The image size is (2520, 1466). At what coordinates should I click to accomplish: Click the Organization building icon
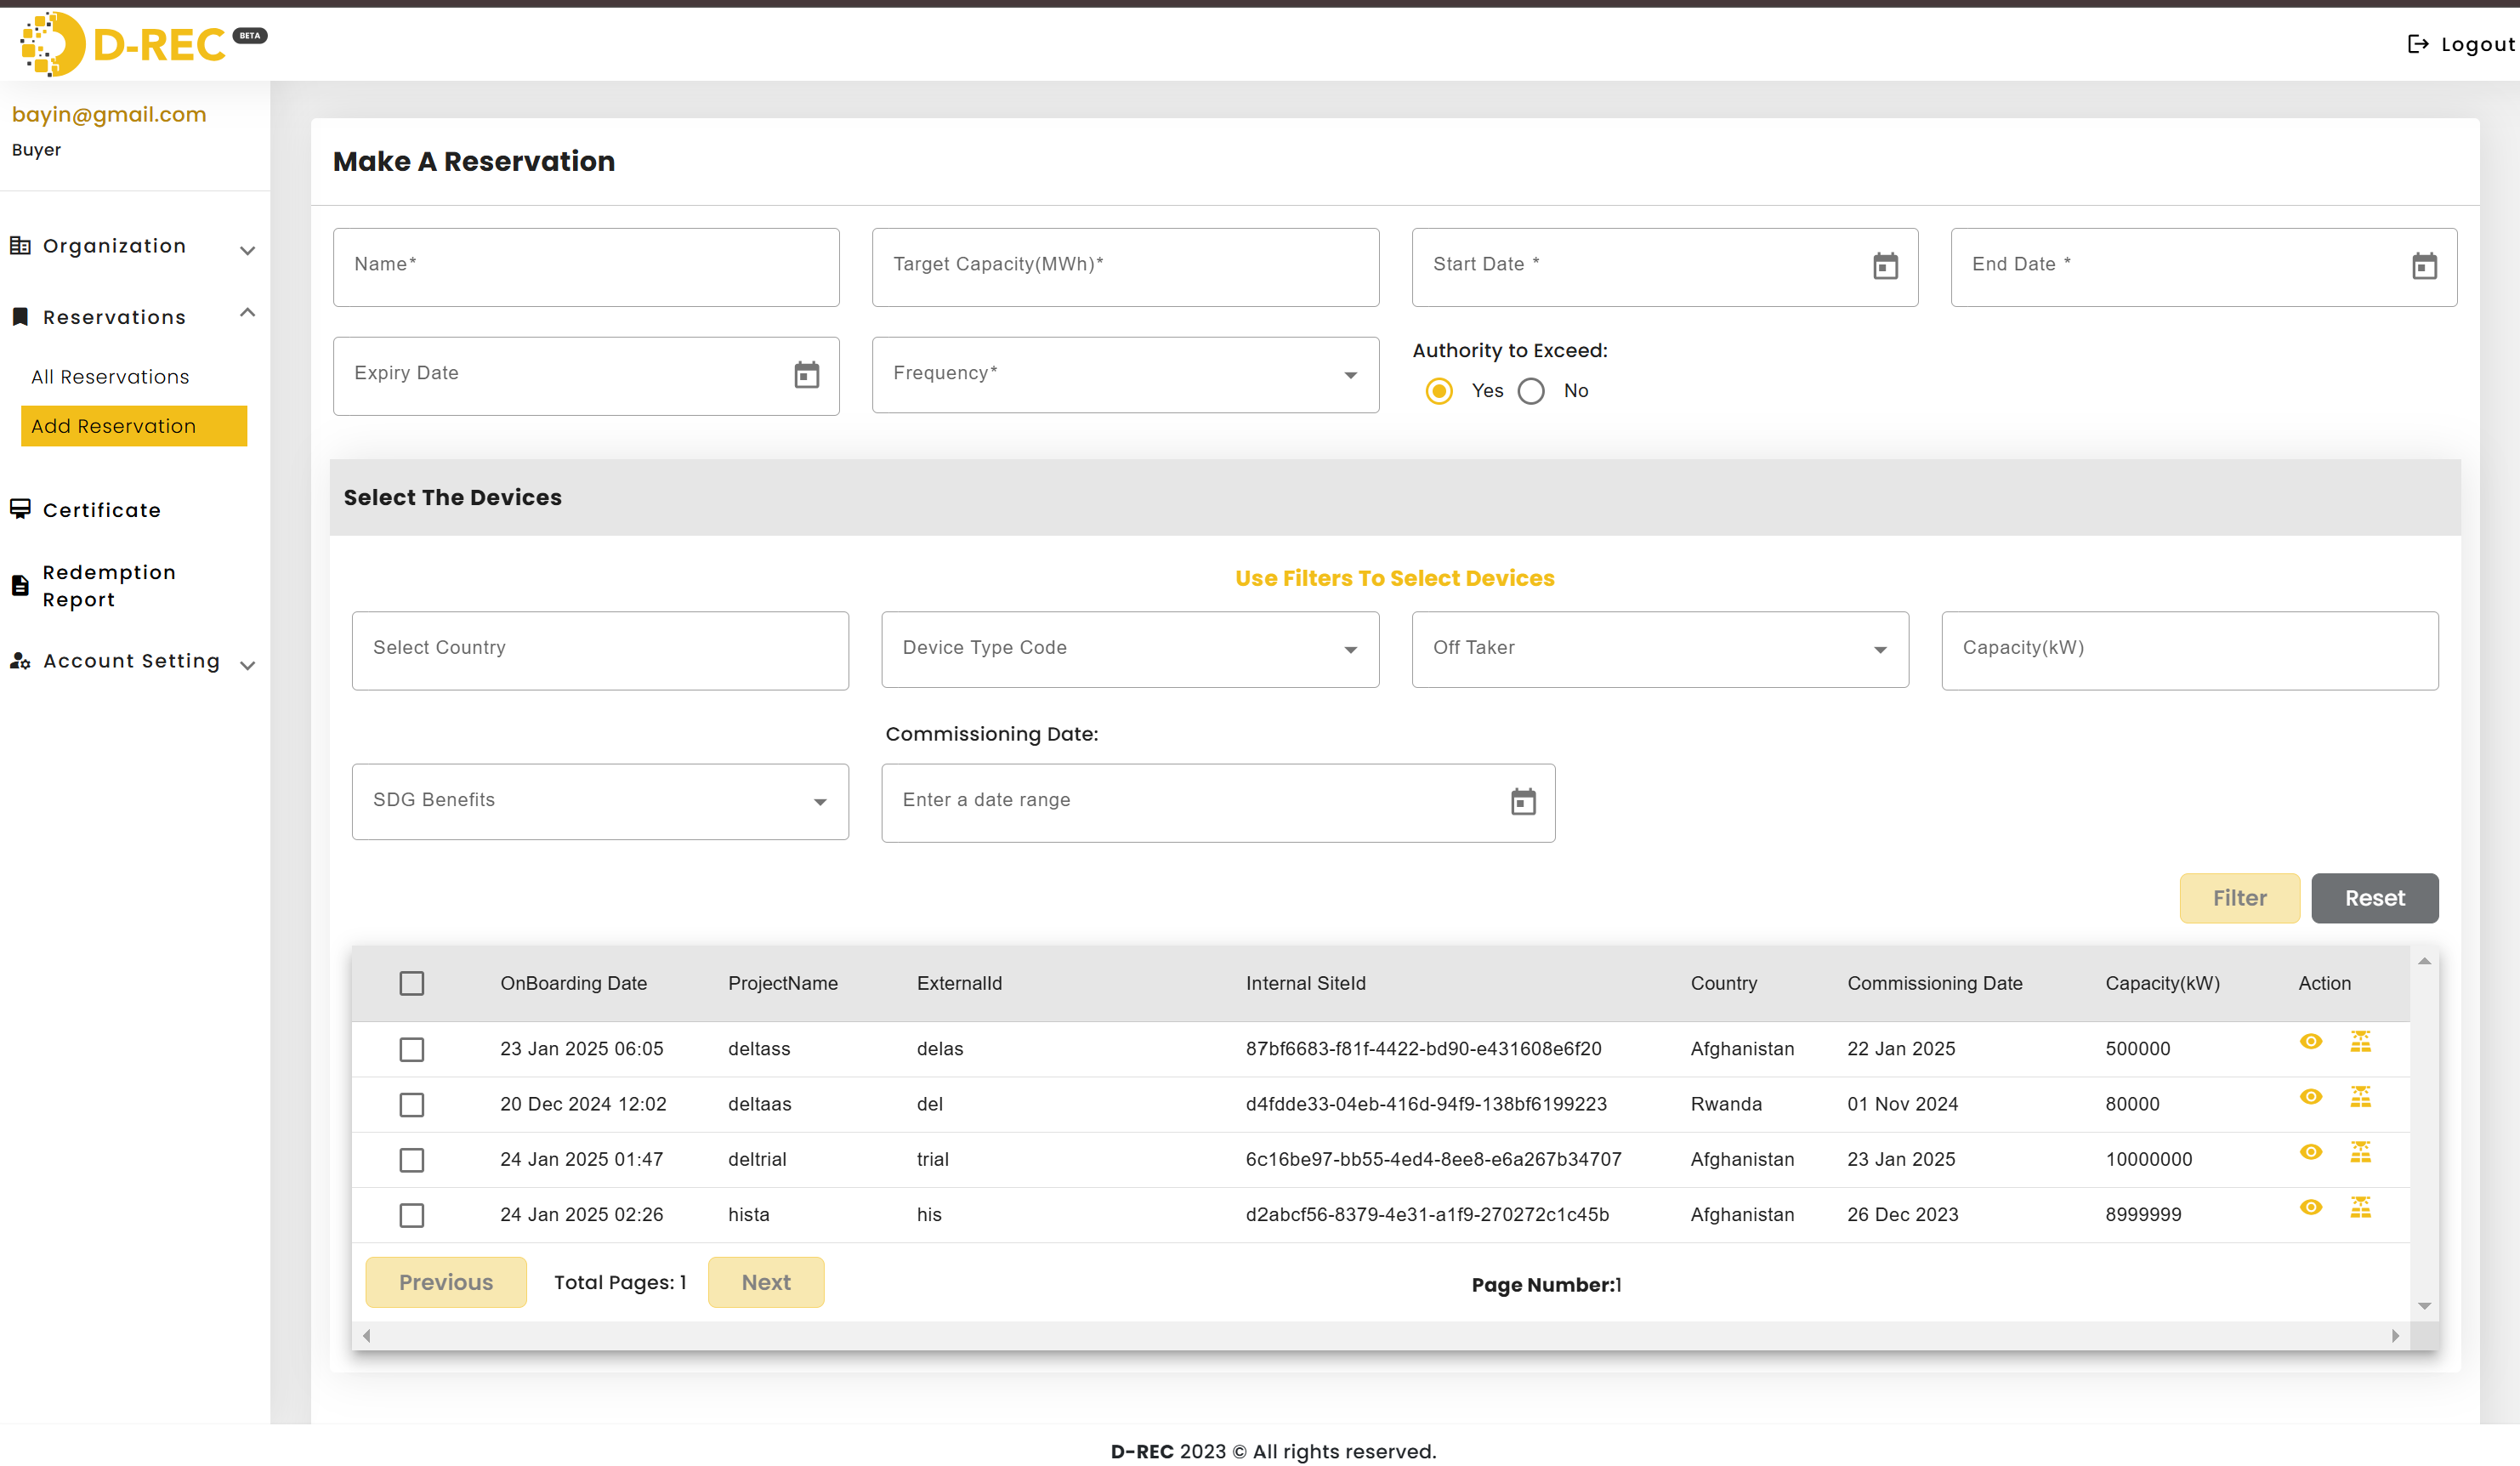click(x=20, y=245)
